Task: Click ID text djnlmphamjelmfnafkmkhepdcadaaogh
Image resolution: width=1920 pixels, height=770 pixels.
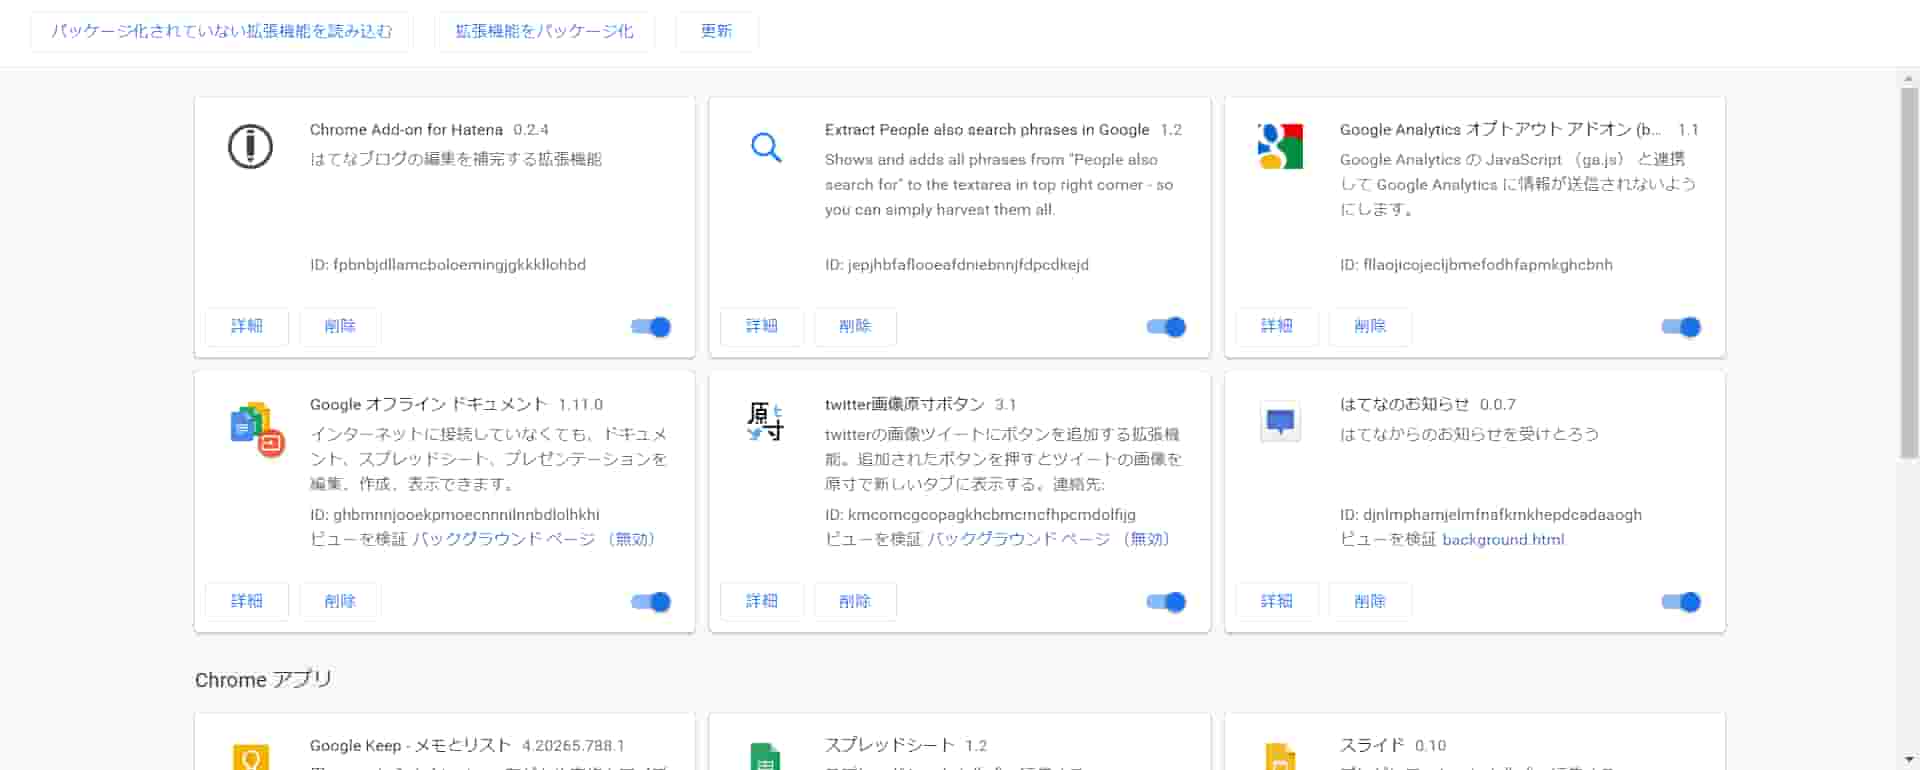Action: [x=1502, y=515]
